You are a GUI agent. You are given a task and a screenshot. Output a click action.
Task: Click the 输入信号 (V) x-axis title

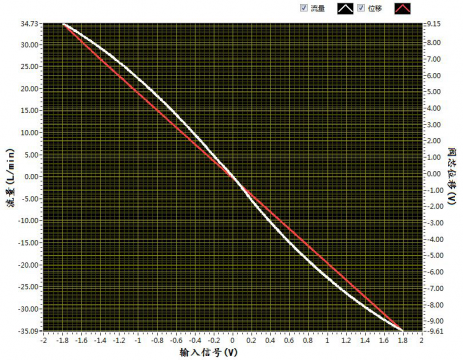[209, 352]
